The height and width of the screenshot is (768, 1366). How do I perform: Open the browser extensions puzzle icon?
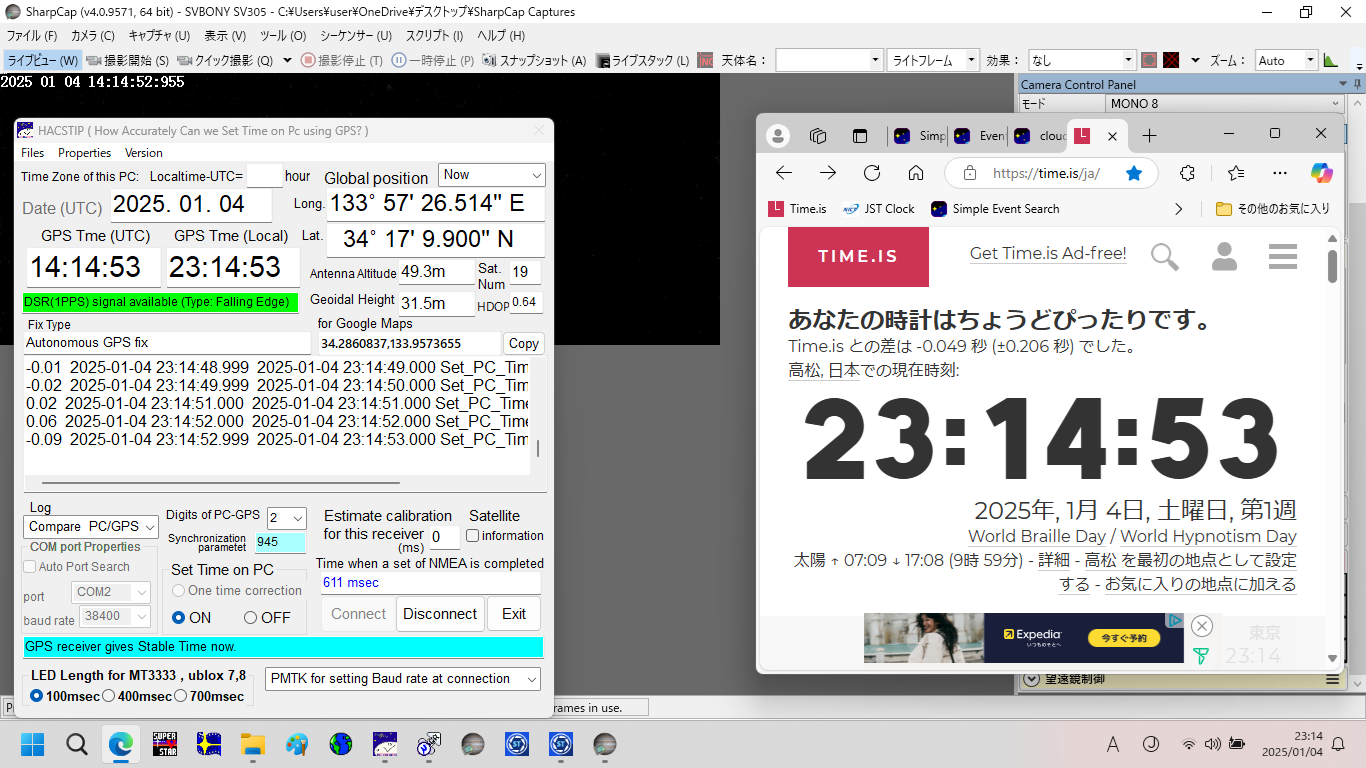1187,173
